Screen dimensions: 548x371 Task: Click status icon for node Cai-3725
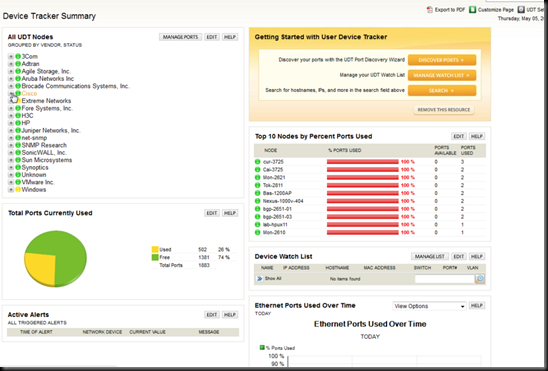(x=258, y=170)
